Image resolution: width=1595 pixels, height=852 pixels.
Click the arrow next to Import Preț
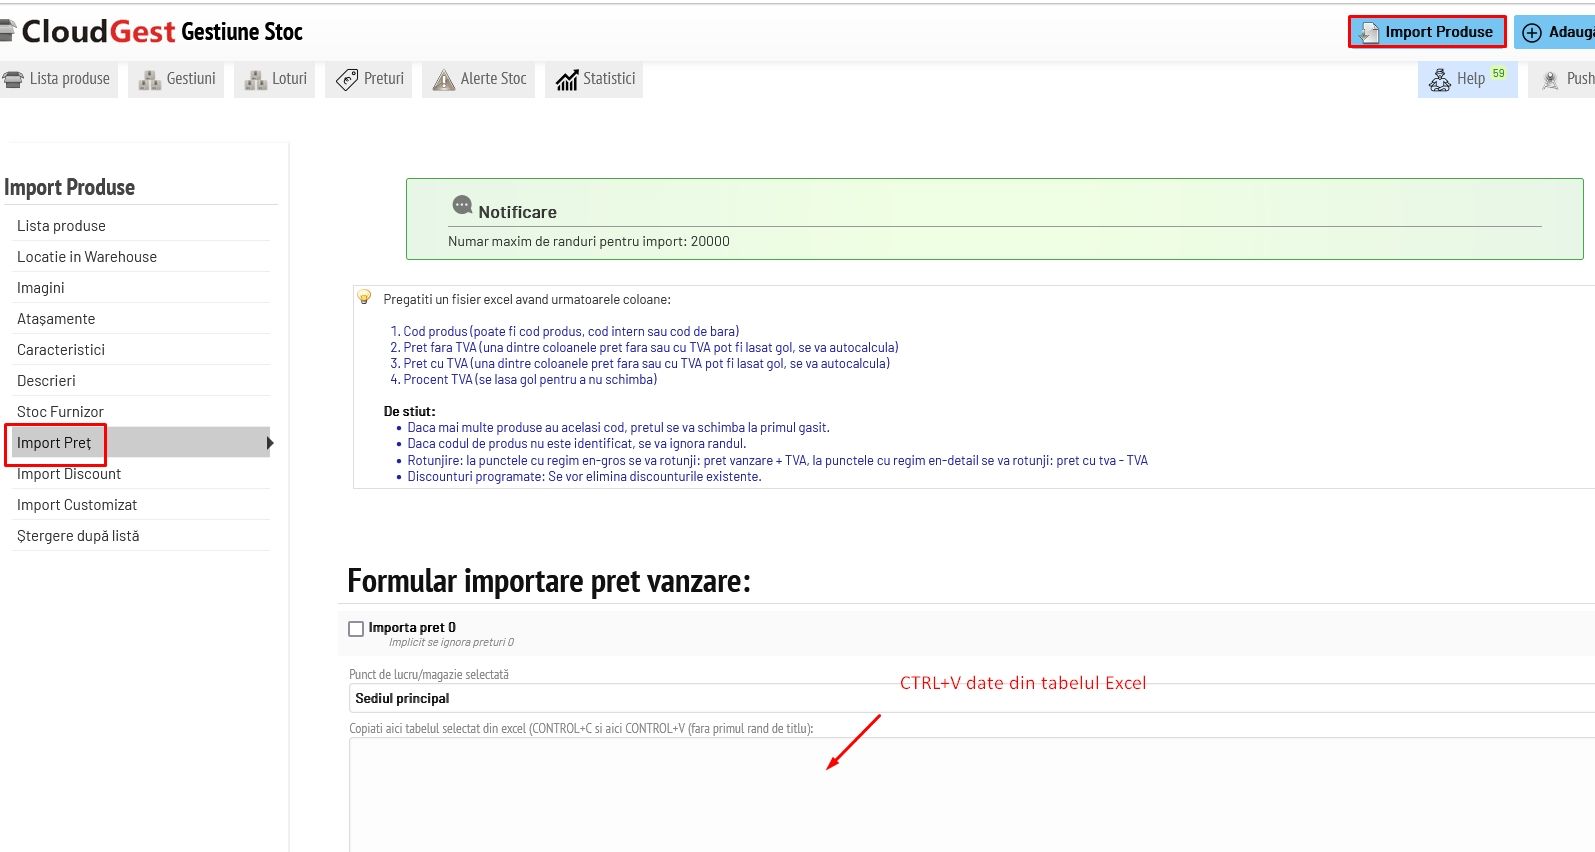270,443
